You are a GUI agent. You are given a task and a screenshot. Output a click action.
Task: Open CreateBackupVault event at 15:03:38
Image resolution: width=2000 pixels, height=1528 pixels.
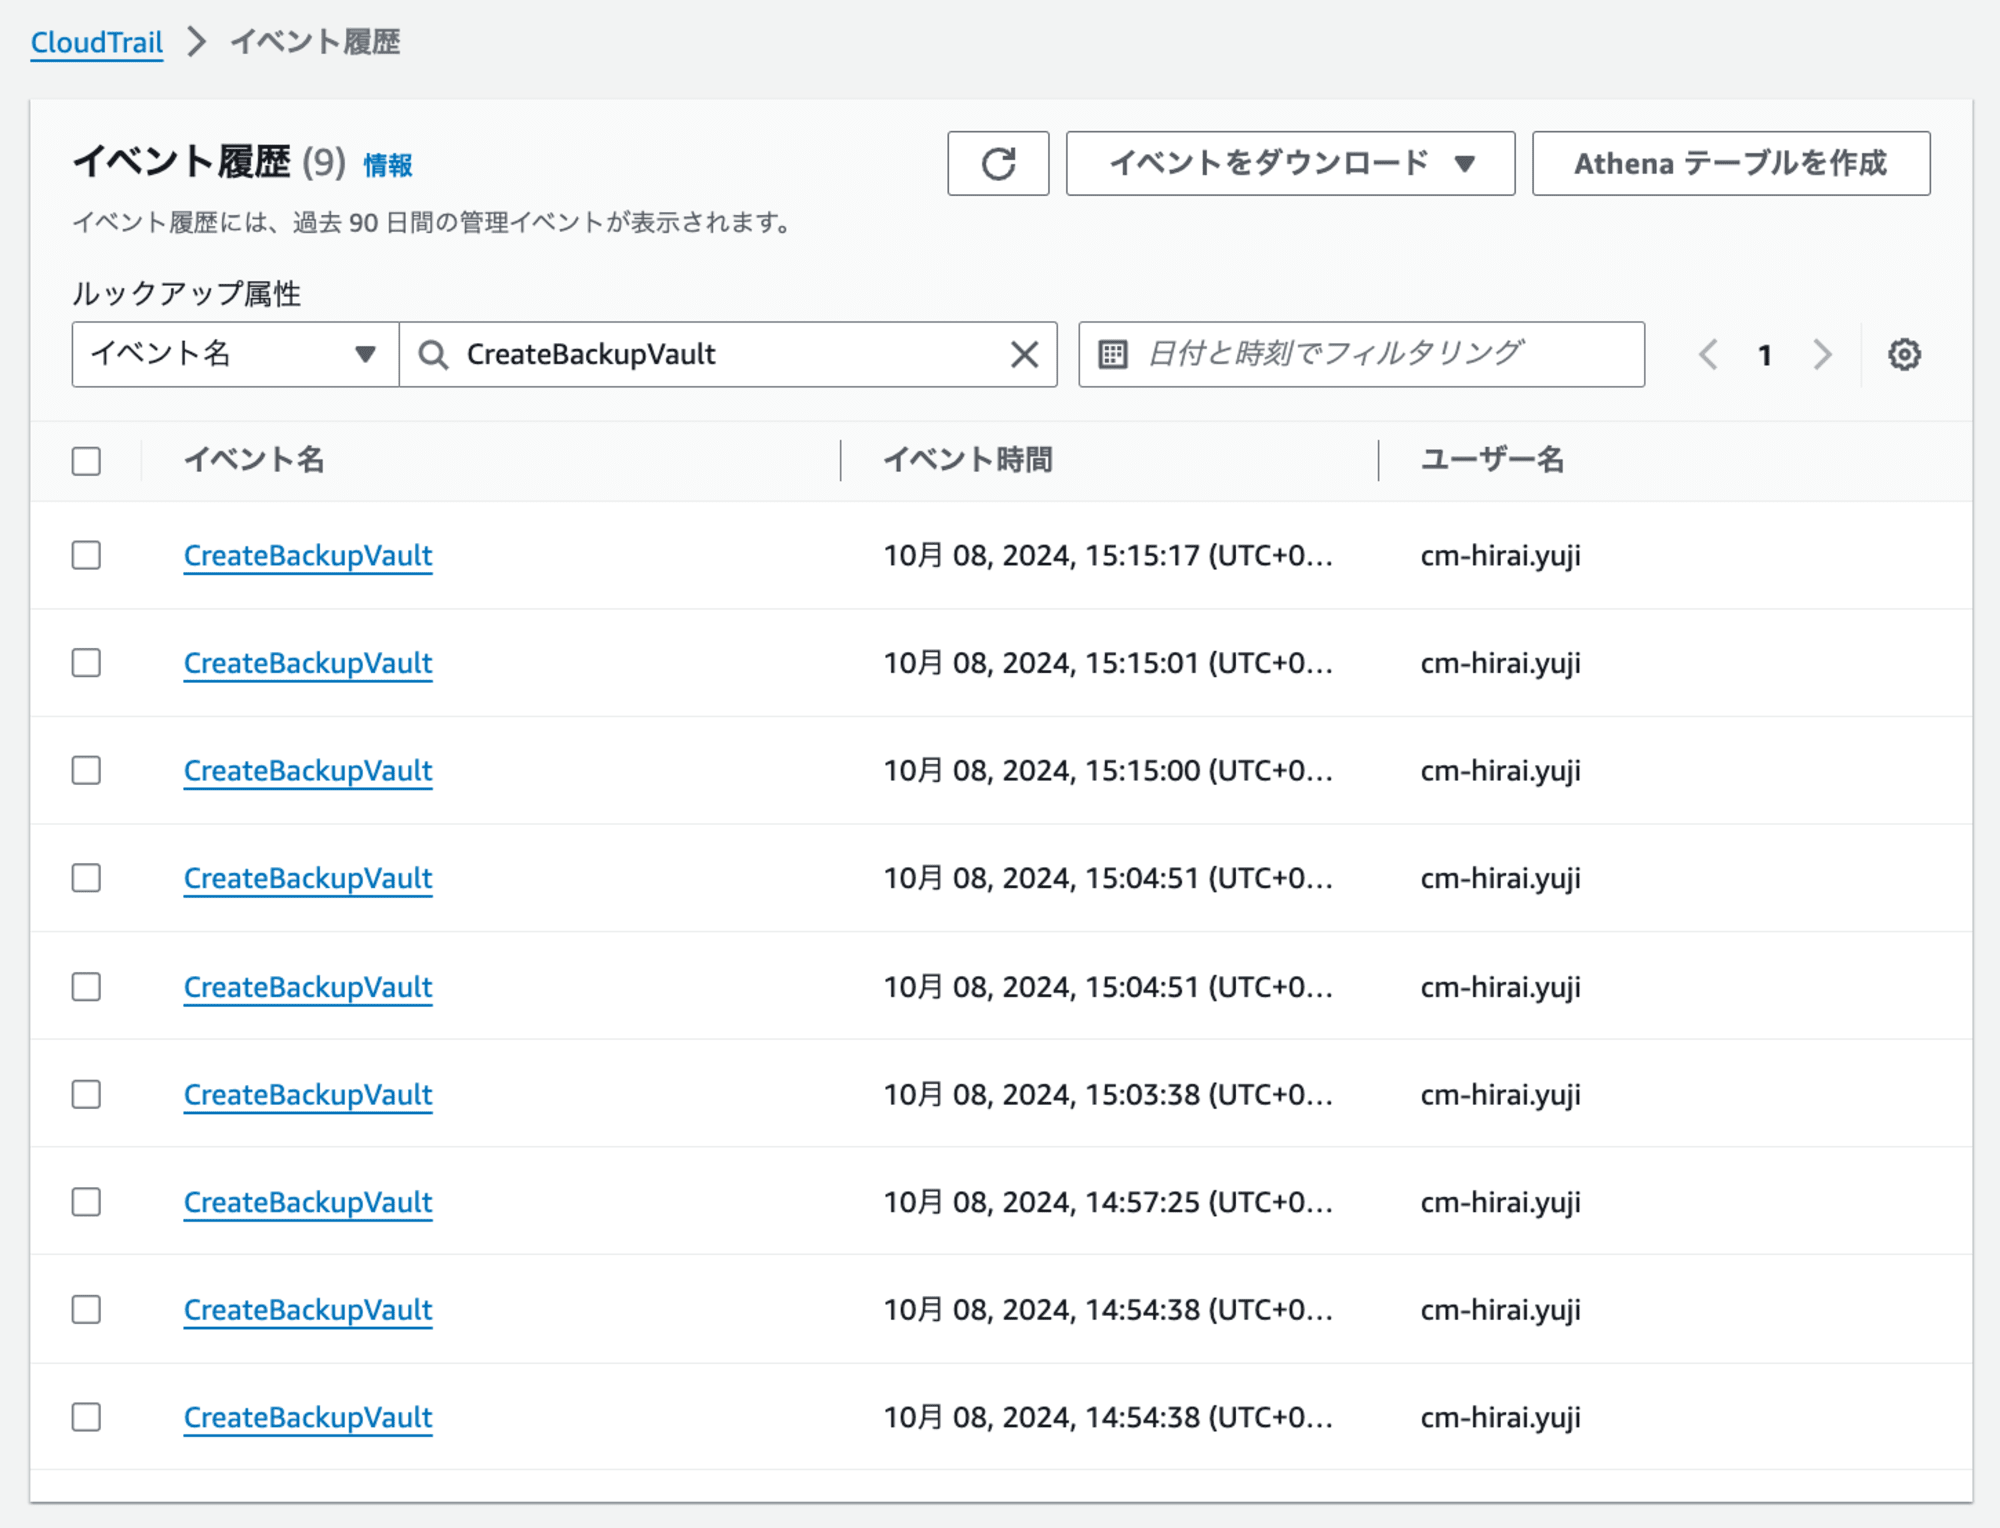(x=308, y=1095)
